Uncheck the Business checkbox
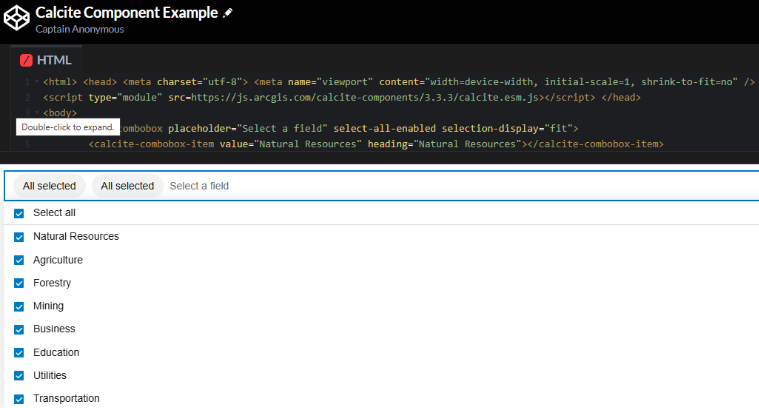 pos(19,330)
